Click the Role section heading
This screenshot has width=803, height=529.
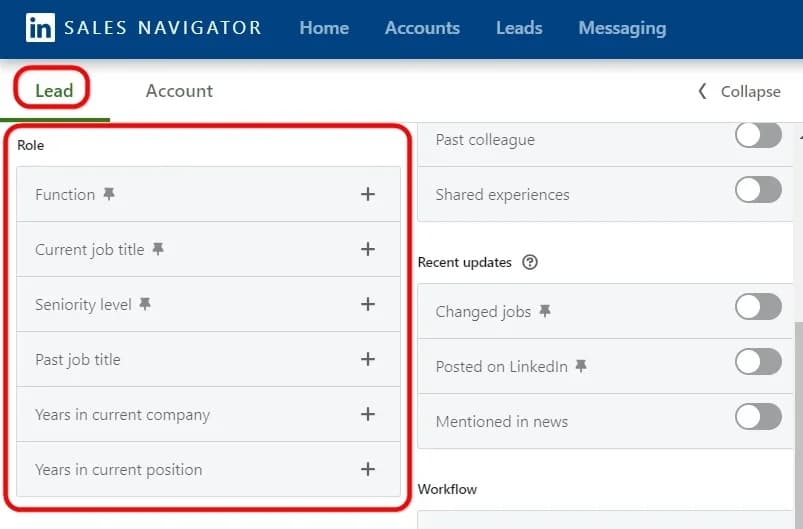tap(31, 145)
